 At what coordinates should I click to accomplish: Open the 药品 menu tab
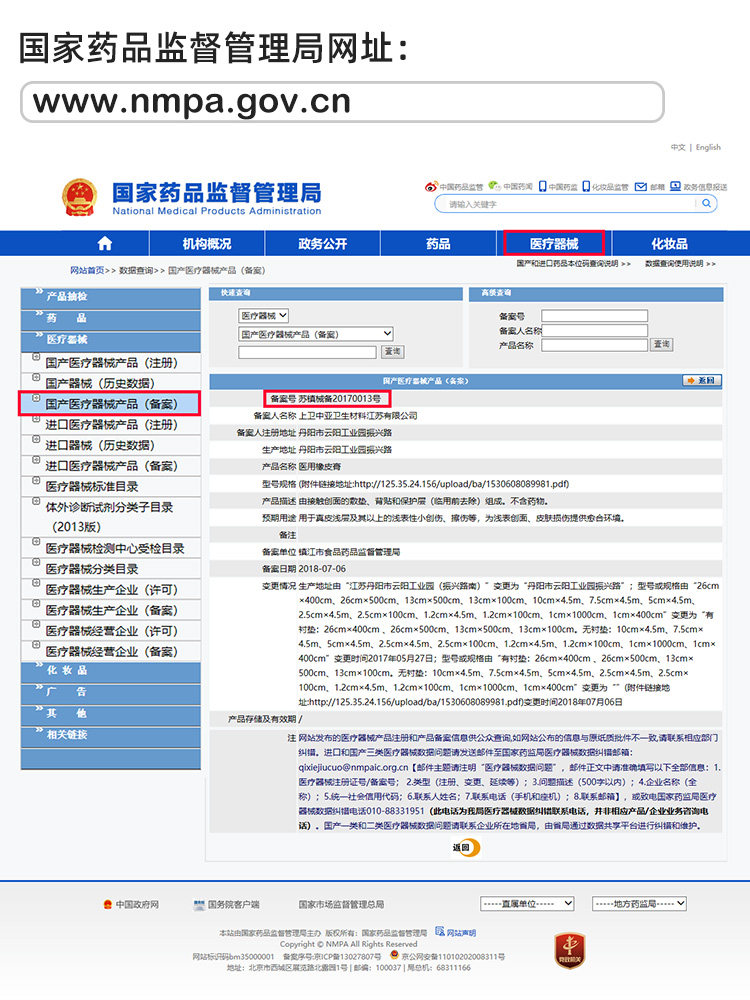pos(438,244)
